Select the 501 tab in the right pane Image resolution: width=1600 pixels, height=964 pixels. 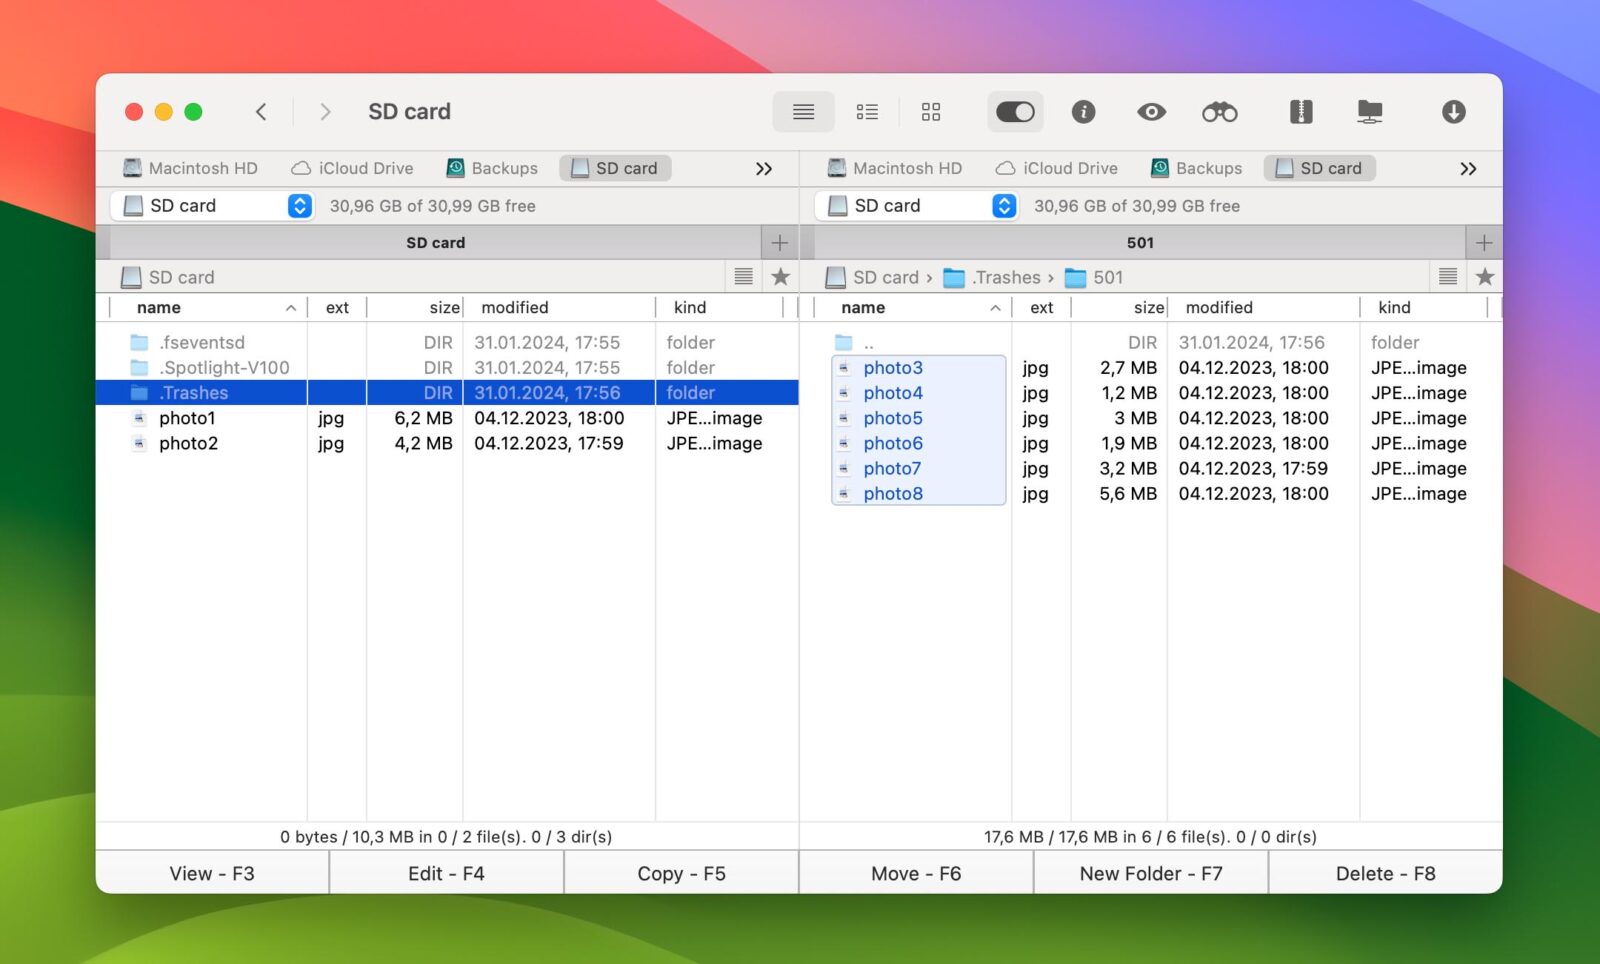1139,242
